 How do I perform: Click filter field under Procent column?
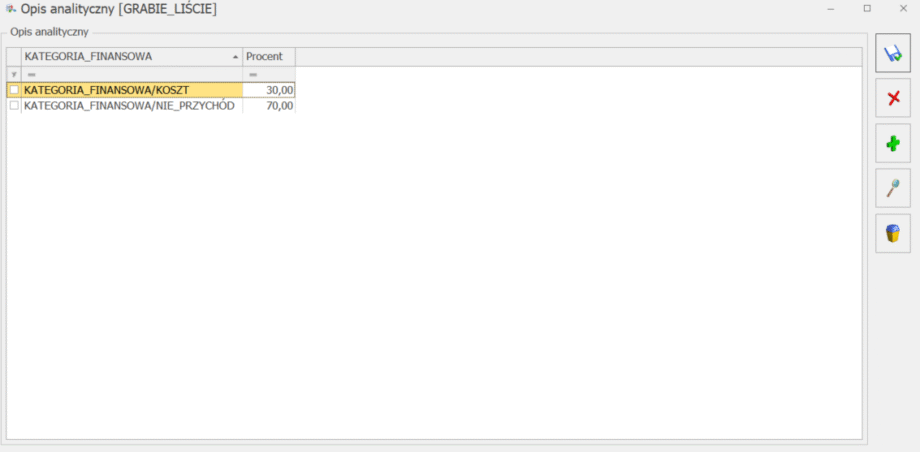pyautogui.click(x=269, y=75)
